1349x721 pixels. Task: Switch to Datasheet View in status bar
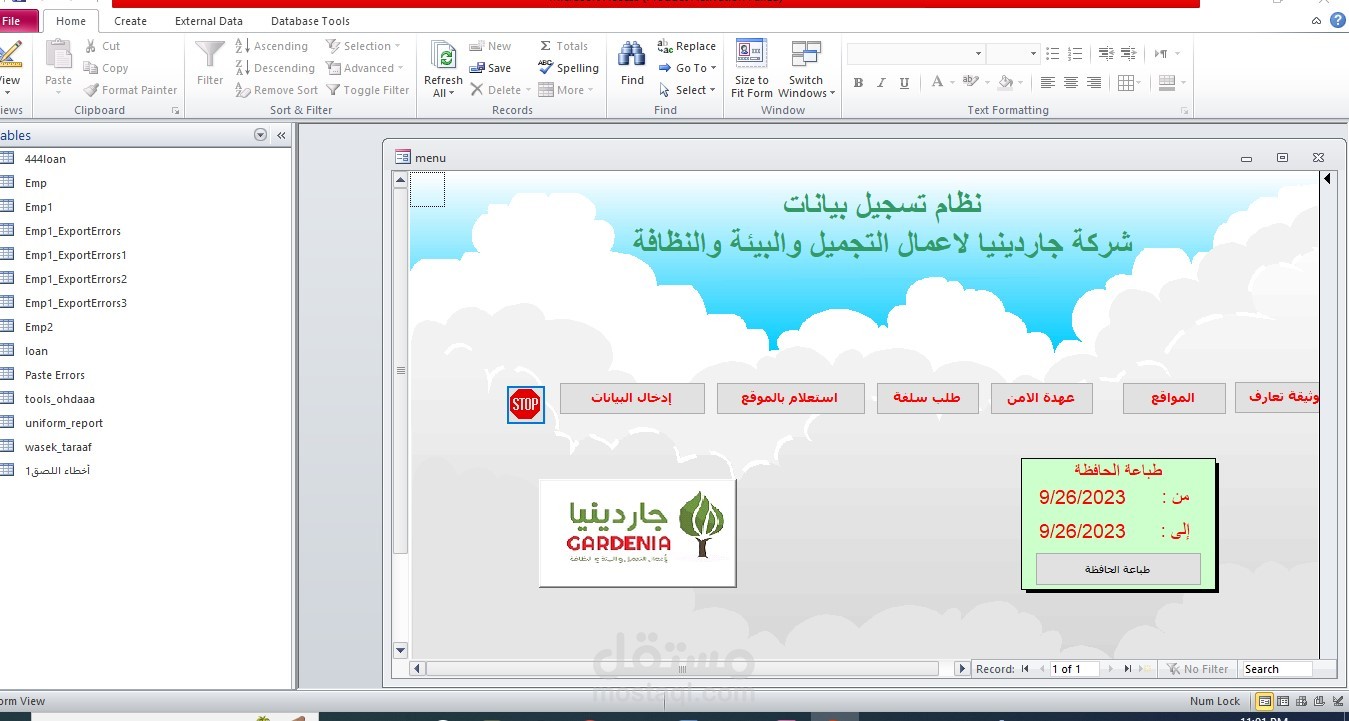(1284, 701)
